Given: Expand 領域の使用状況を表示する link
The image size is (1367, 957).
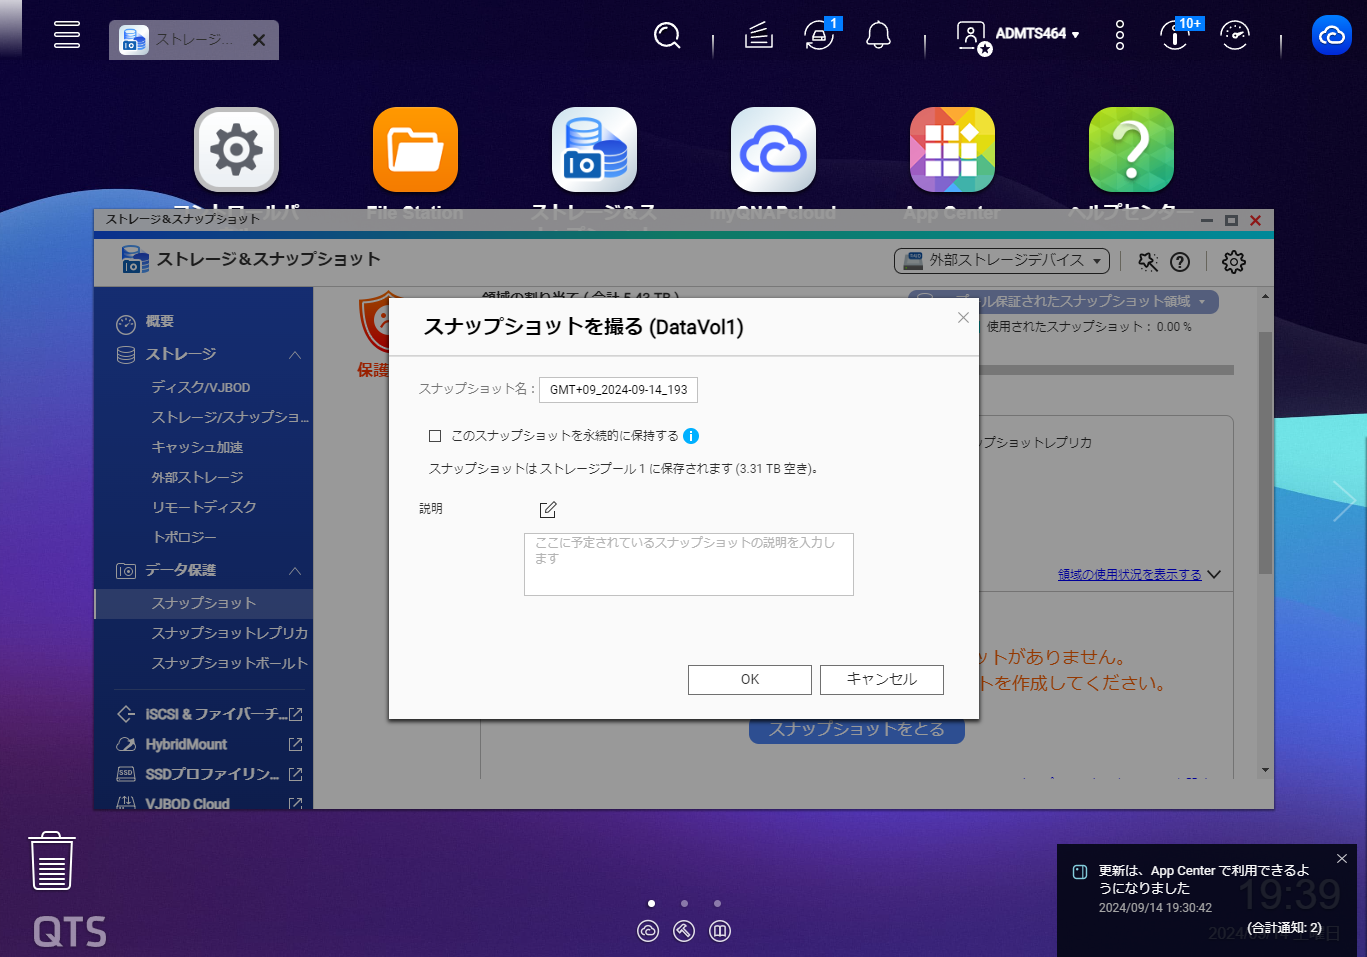Looking at the screenshot, I should point(1130,575).
